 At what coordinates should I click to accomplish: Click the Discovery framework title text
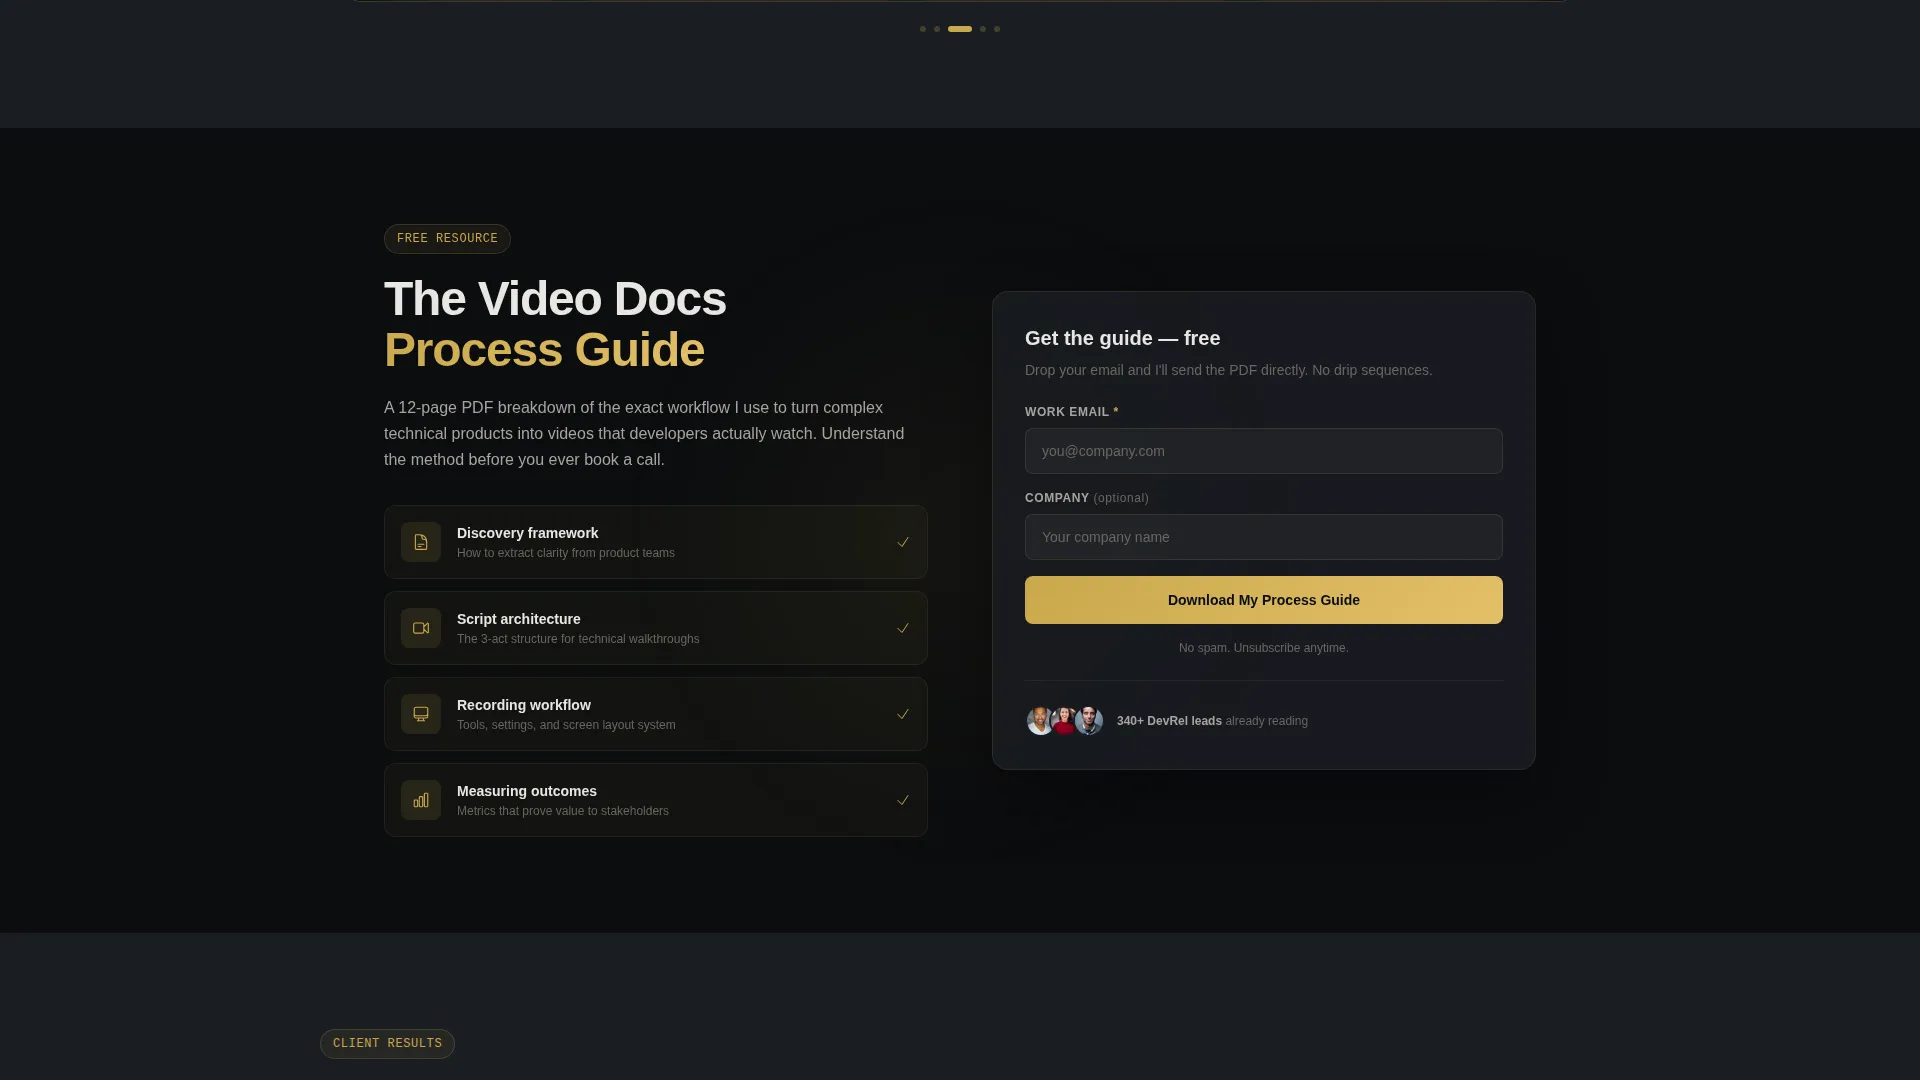[x=527, y=533]
